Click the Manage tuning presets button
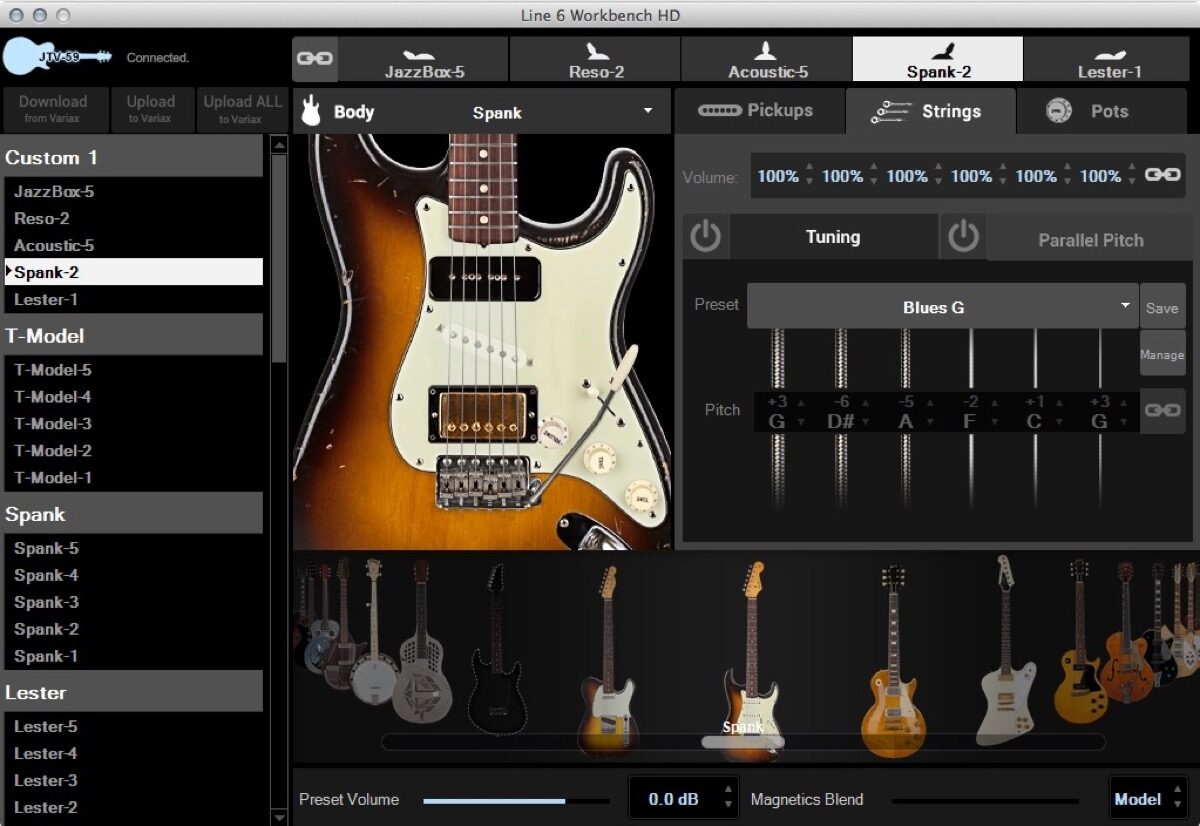Image resolution: width=1200 pixels, height=826 pixels. (x=1162, y=354)
